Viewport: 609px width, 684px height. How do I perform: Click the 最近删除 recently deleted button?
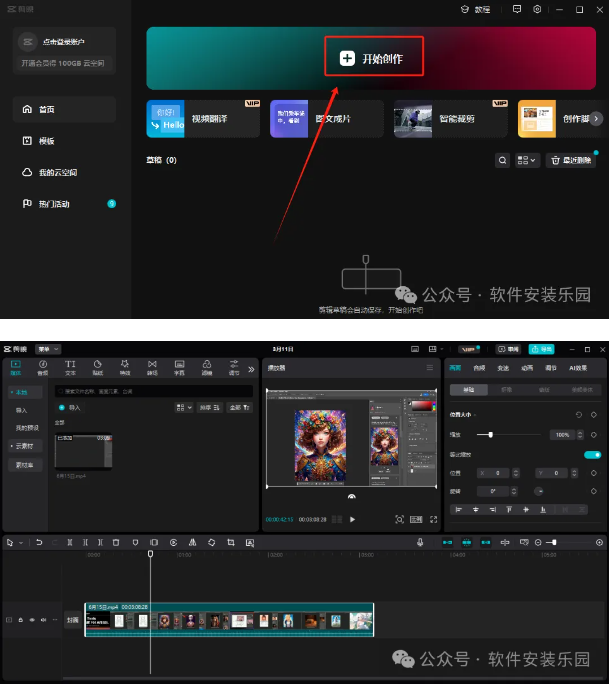coord(571,160)
